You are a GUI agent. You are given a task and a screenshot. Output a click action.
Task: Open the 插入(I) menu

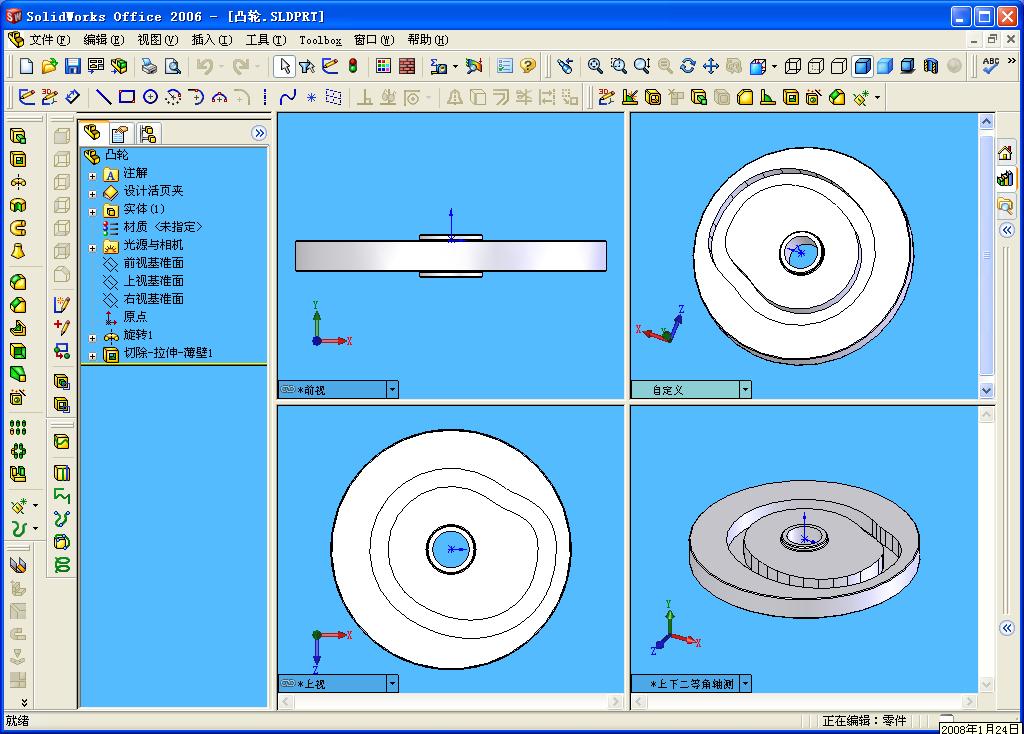point(212,40)
